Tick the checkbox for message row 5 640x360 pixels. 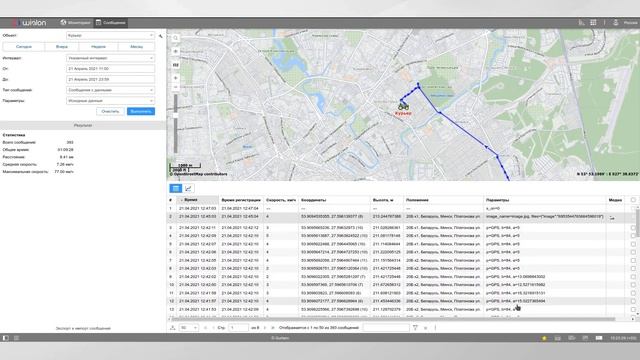coord(633,244)
